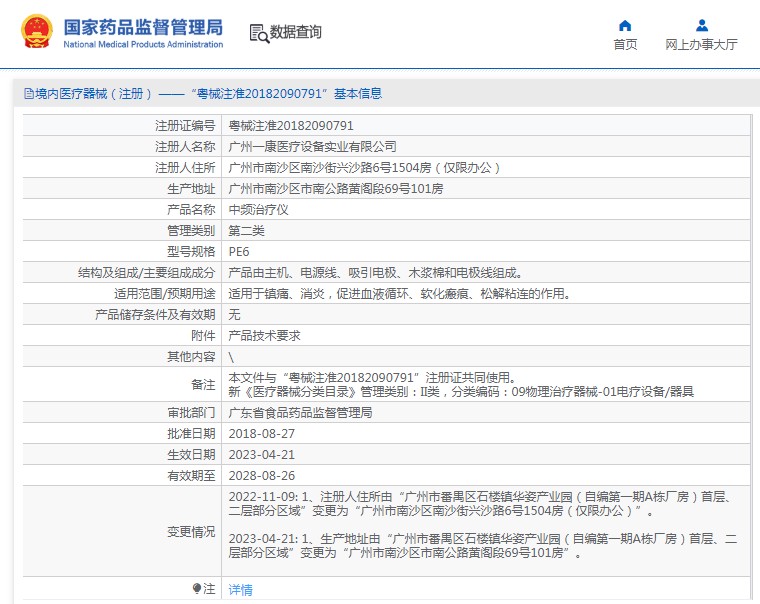Open the 详情 link at the bottom
The image size is (760, 604).
pos(241,590)
